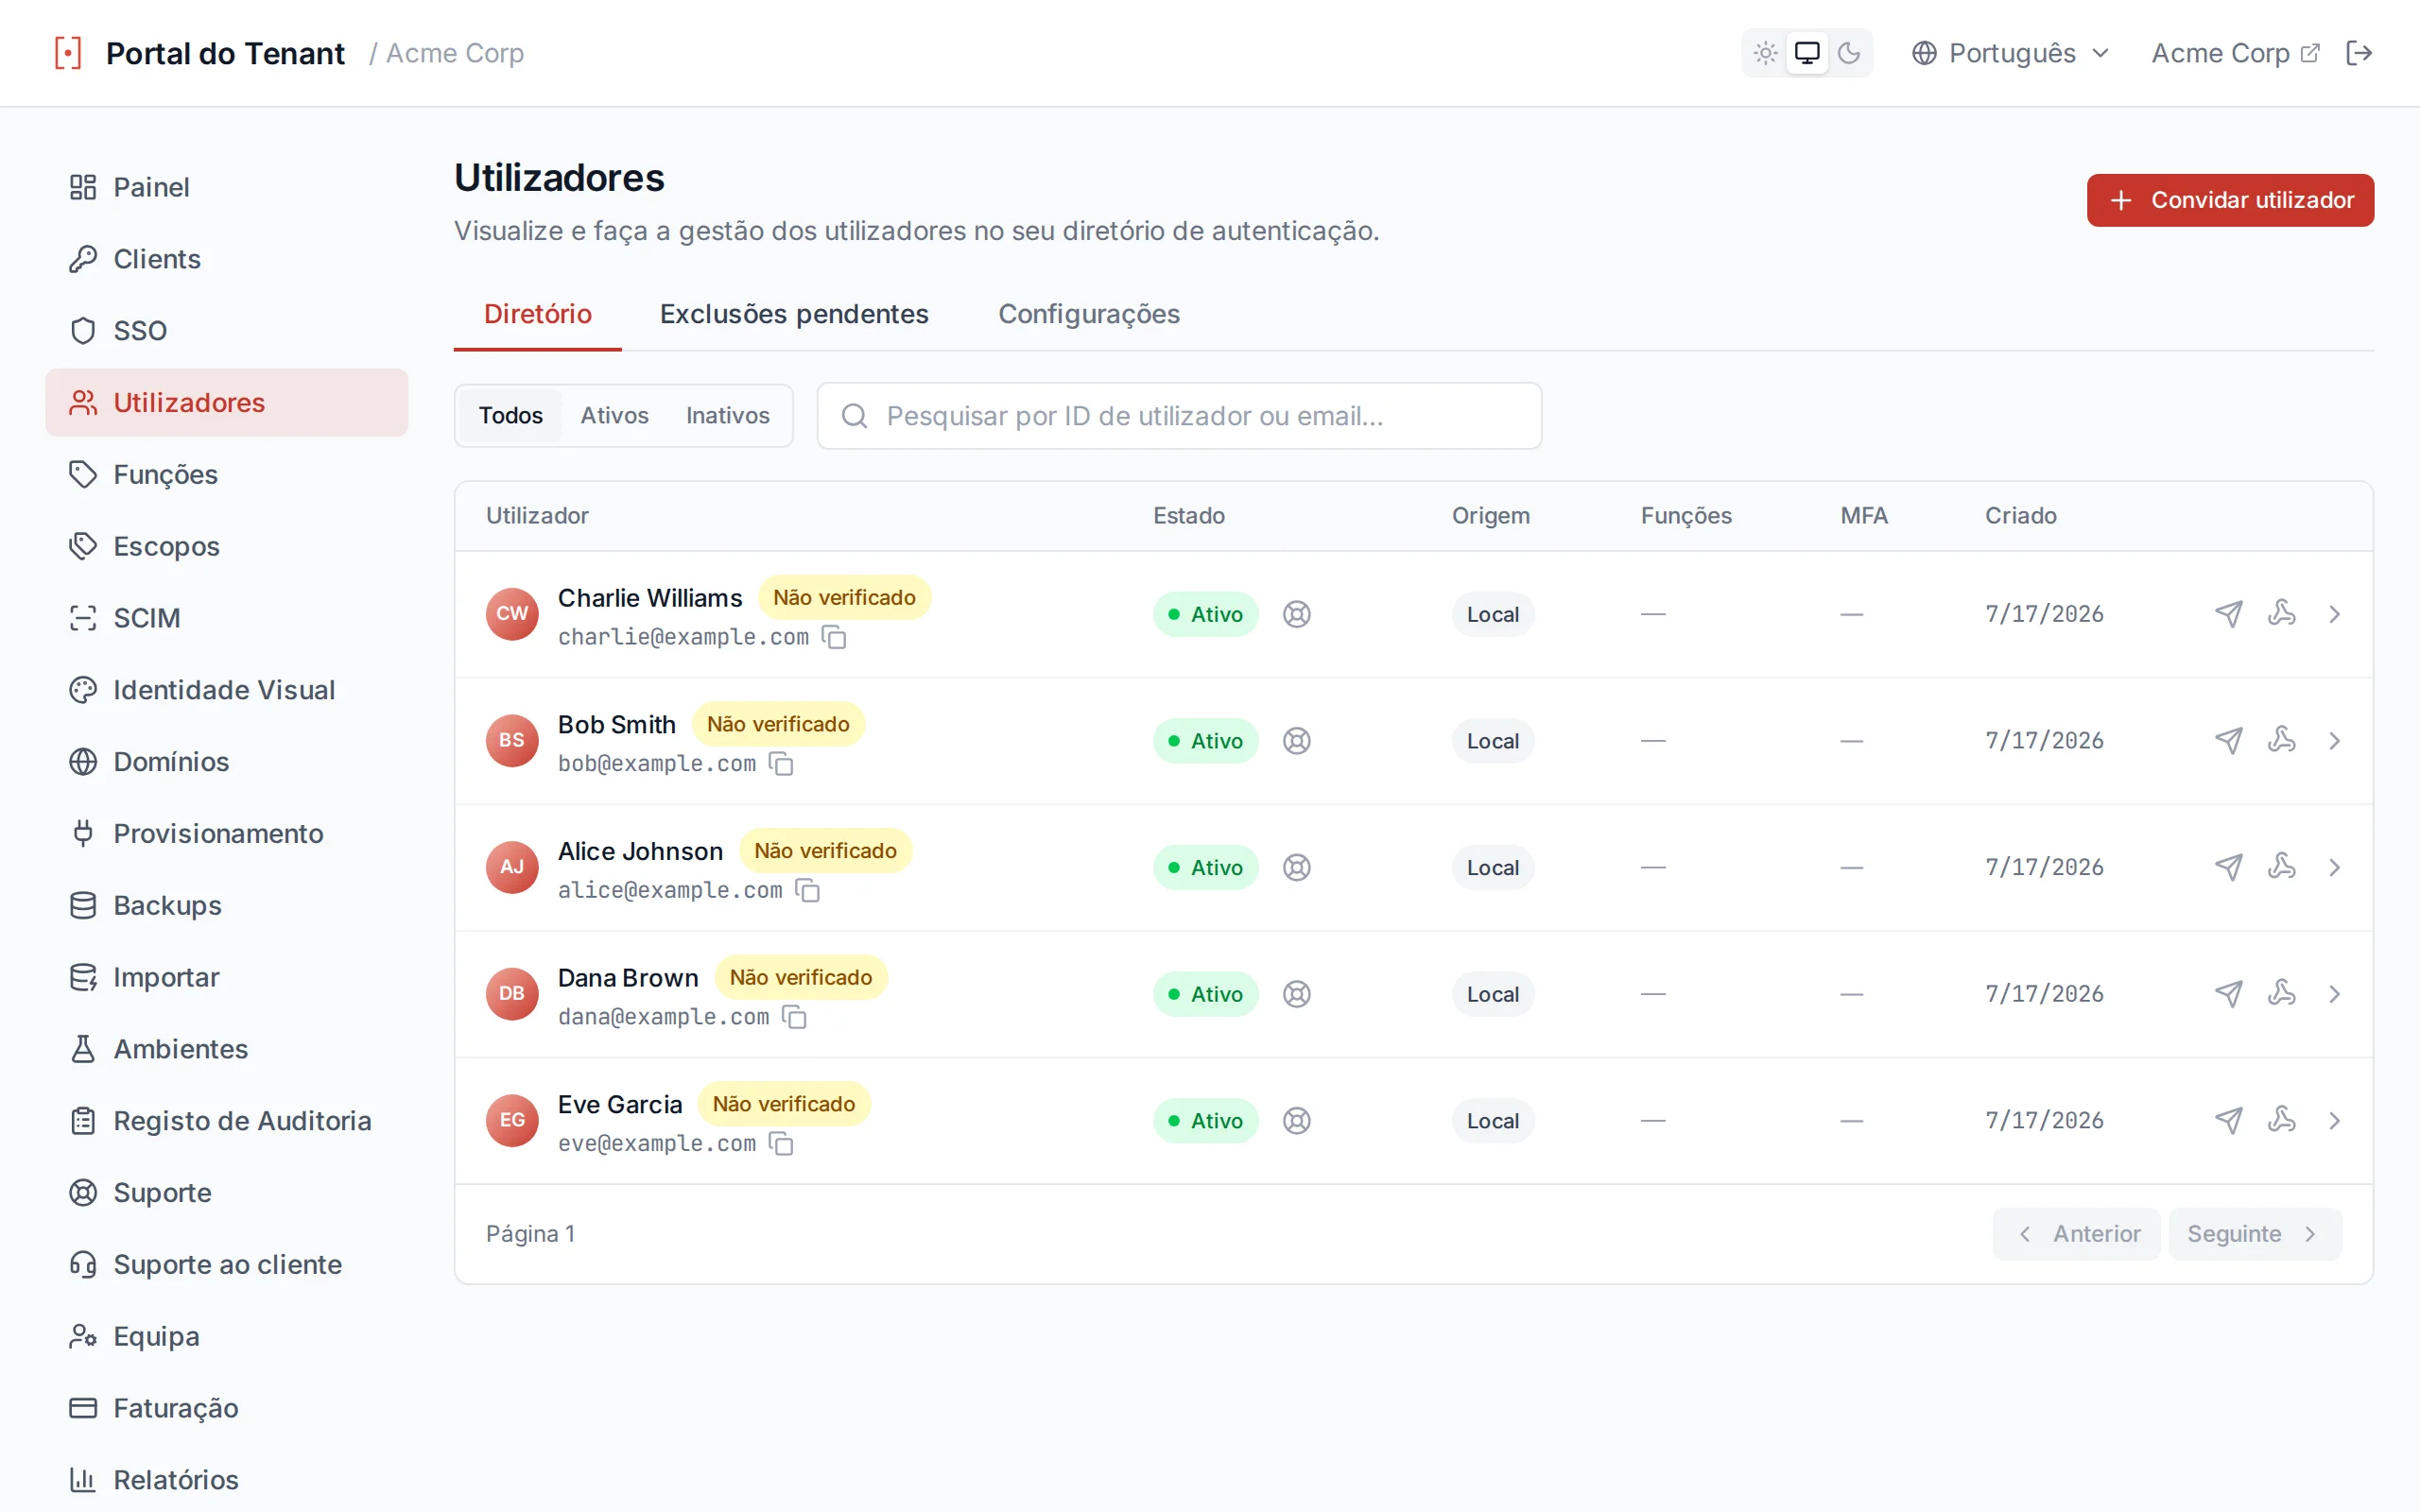
Task: Open Identidade Visual page
Action: [226, 690]
